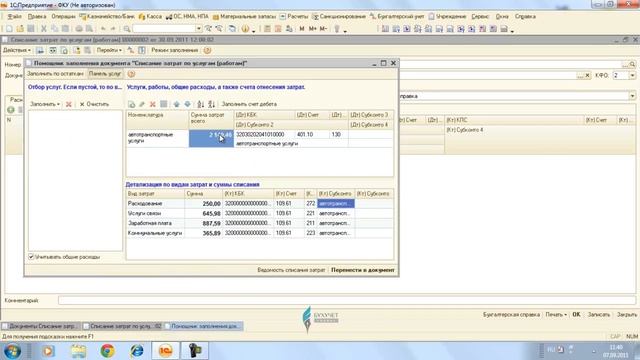The height and width of the screenshot is (360, 640).
Task: Move row down with blue down arrow
Action: (187, 104)
